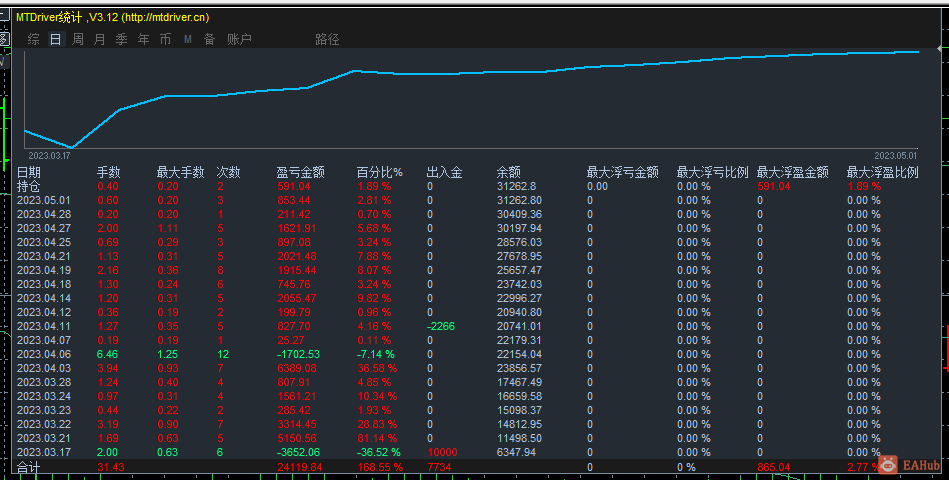Image resolution: width=949 pixels, height=480 pixels.
Task: Select the 2023.04.07 date row
Action: point(44,340)
